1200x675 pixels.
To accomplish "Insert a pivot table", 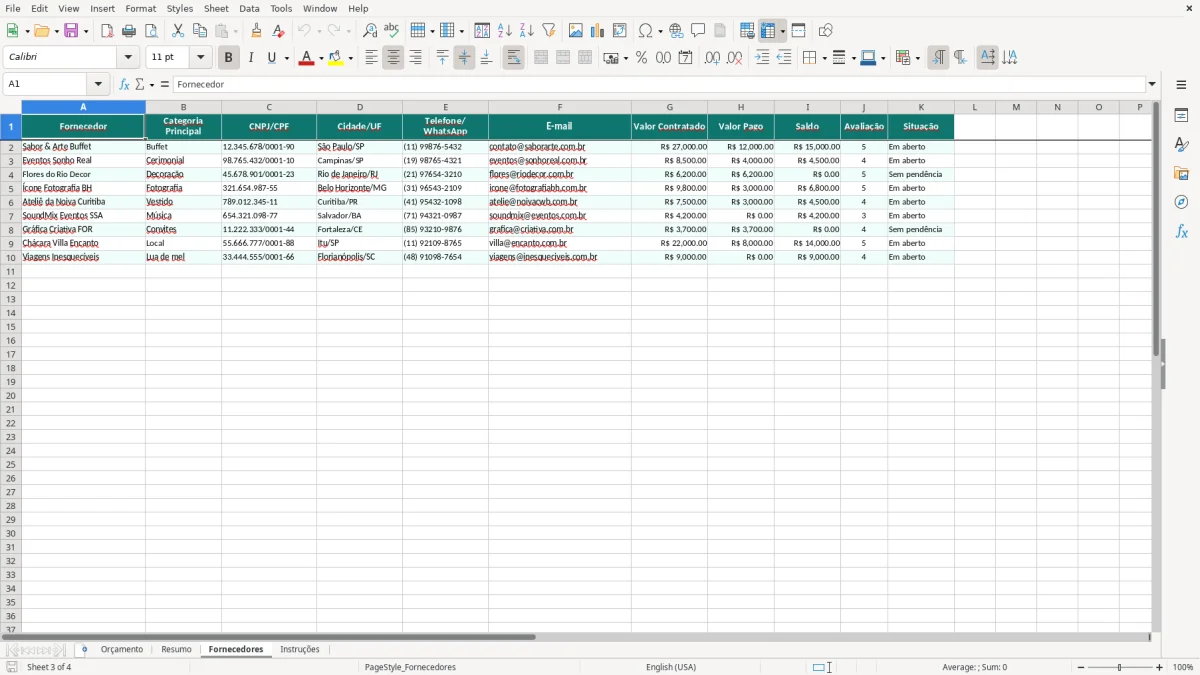I will 619,31.
